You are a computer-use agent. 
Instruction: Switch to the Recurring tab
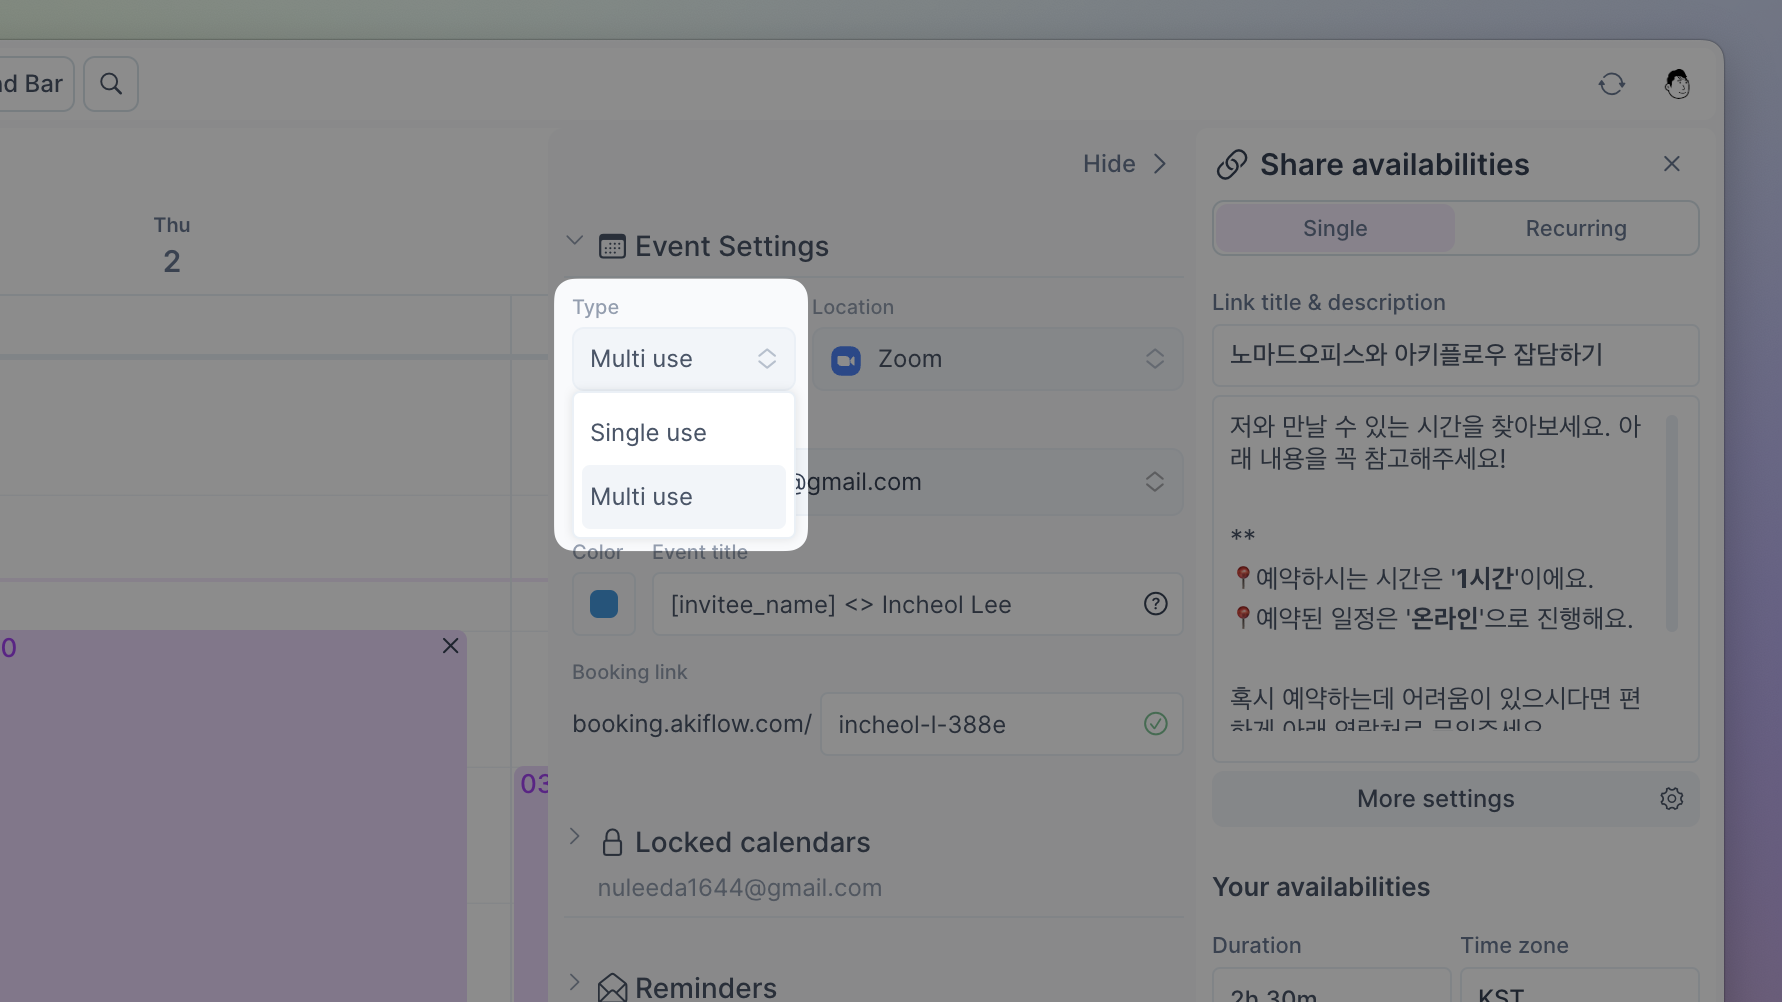pos(1576,228)
